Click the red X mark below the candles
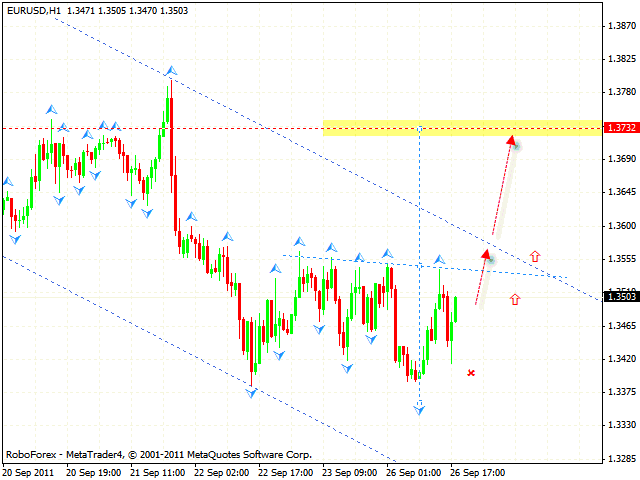This screenshot has width=640, height=480. tap(471, 373)
